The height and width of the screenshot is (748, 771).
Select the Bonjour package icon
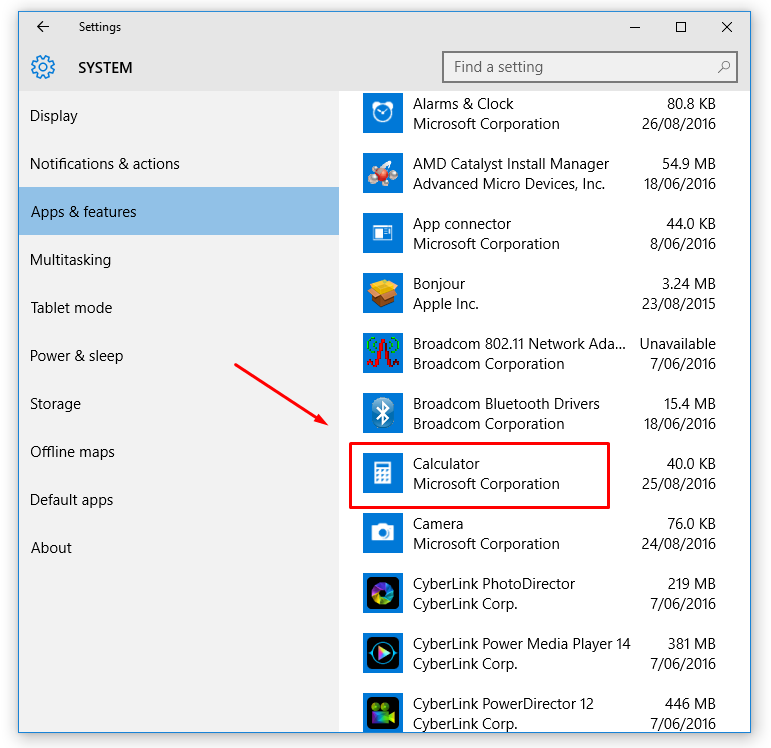tap(382, 294)
